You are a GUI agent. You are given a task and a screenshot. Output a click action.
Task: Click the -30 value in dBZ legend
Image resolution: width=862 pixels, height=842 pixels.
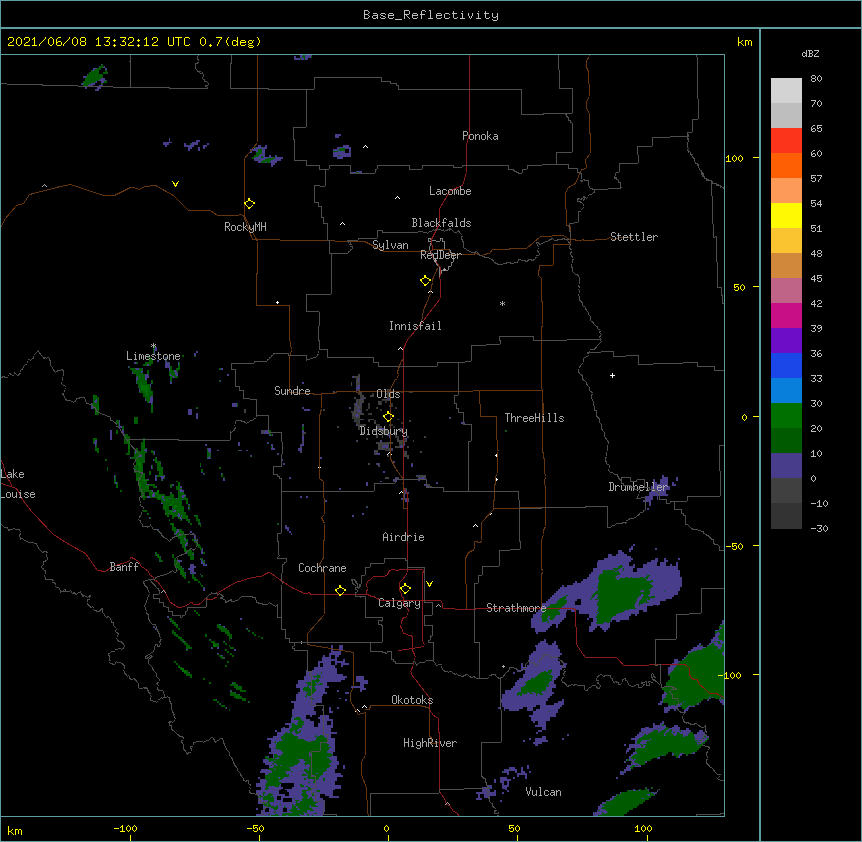point(819,529)
